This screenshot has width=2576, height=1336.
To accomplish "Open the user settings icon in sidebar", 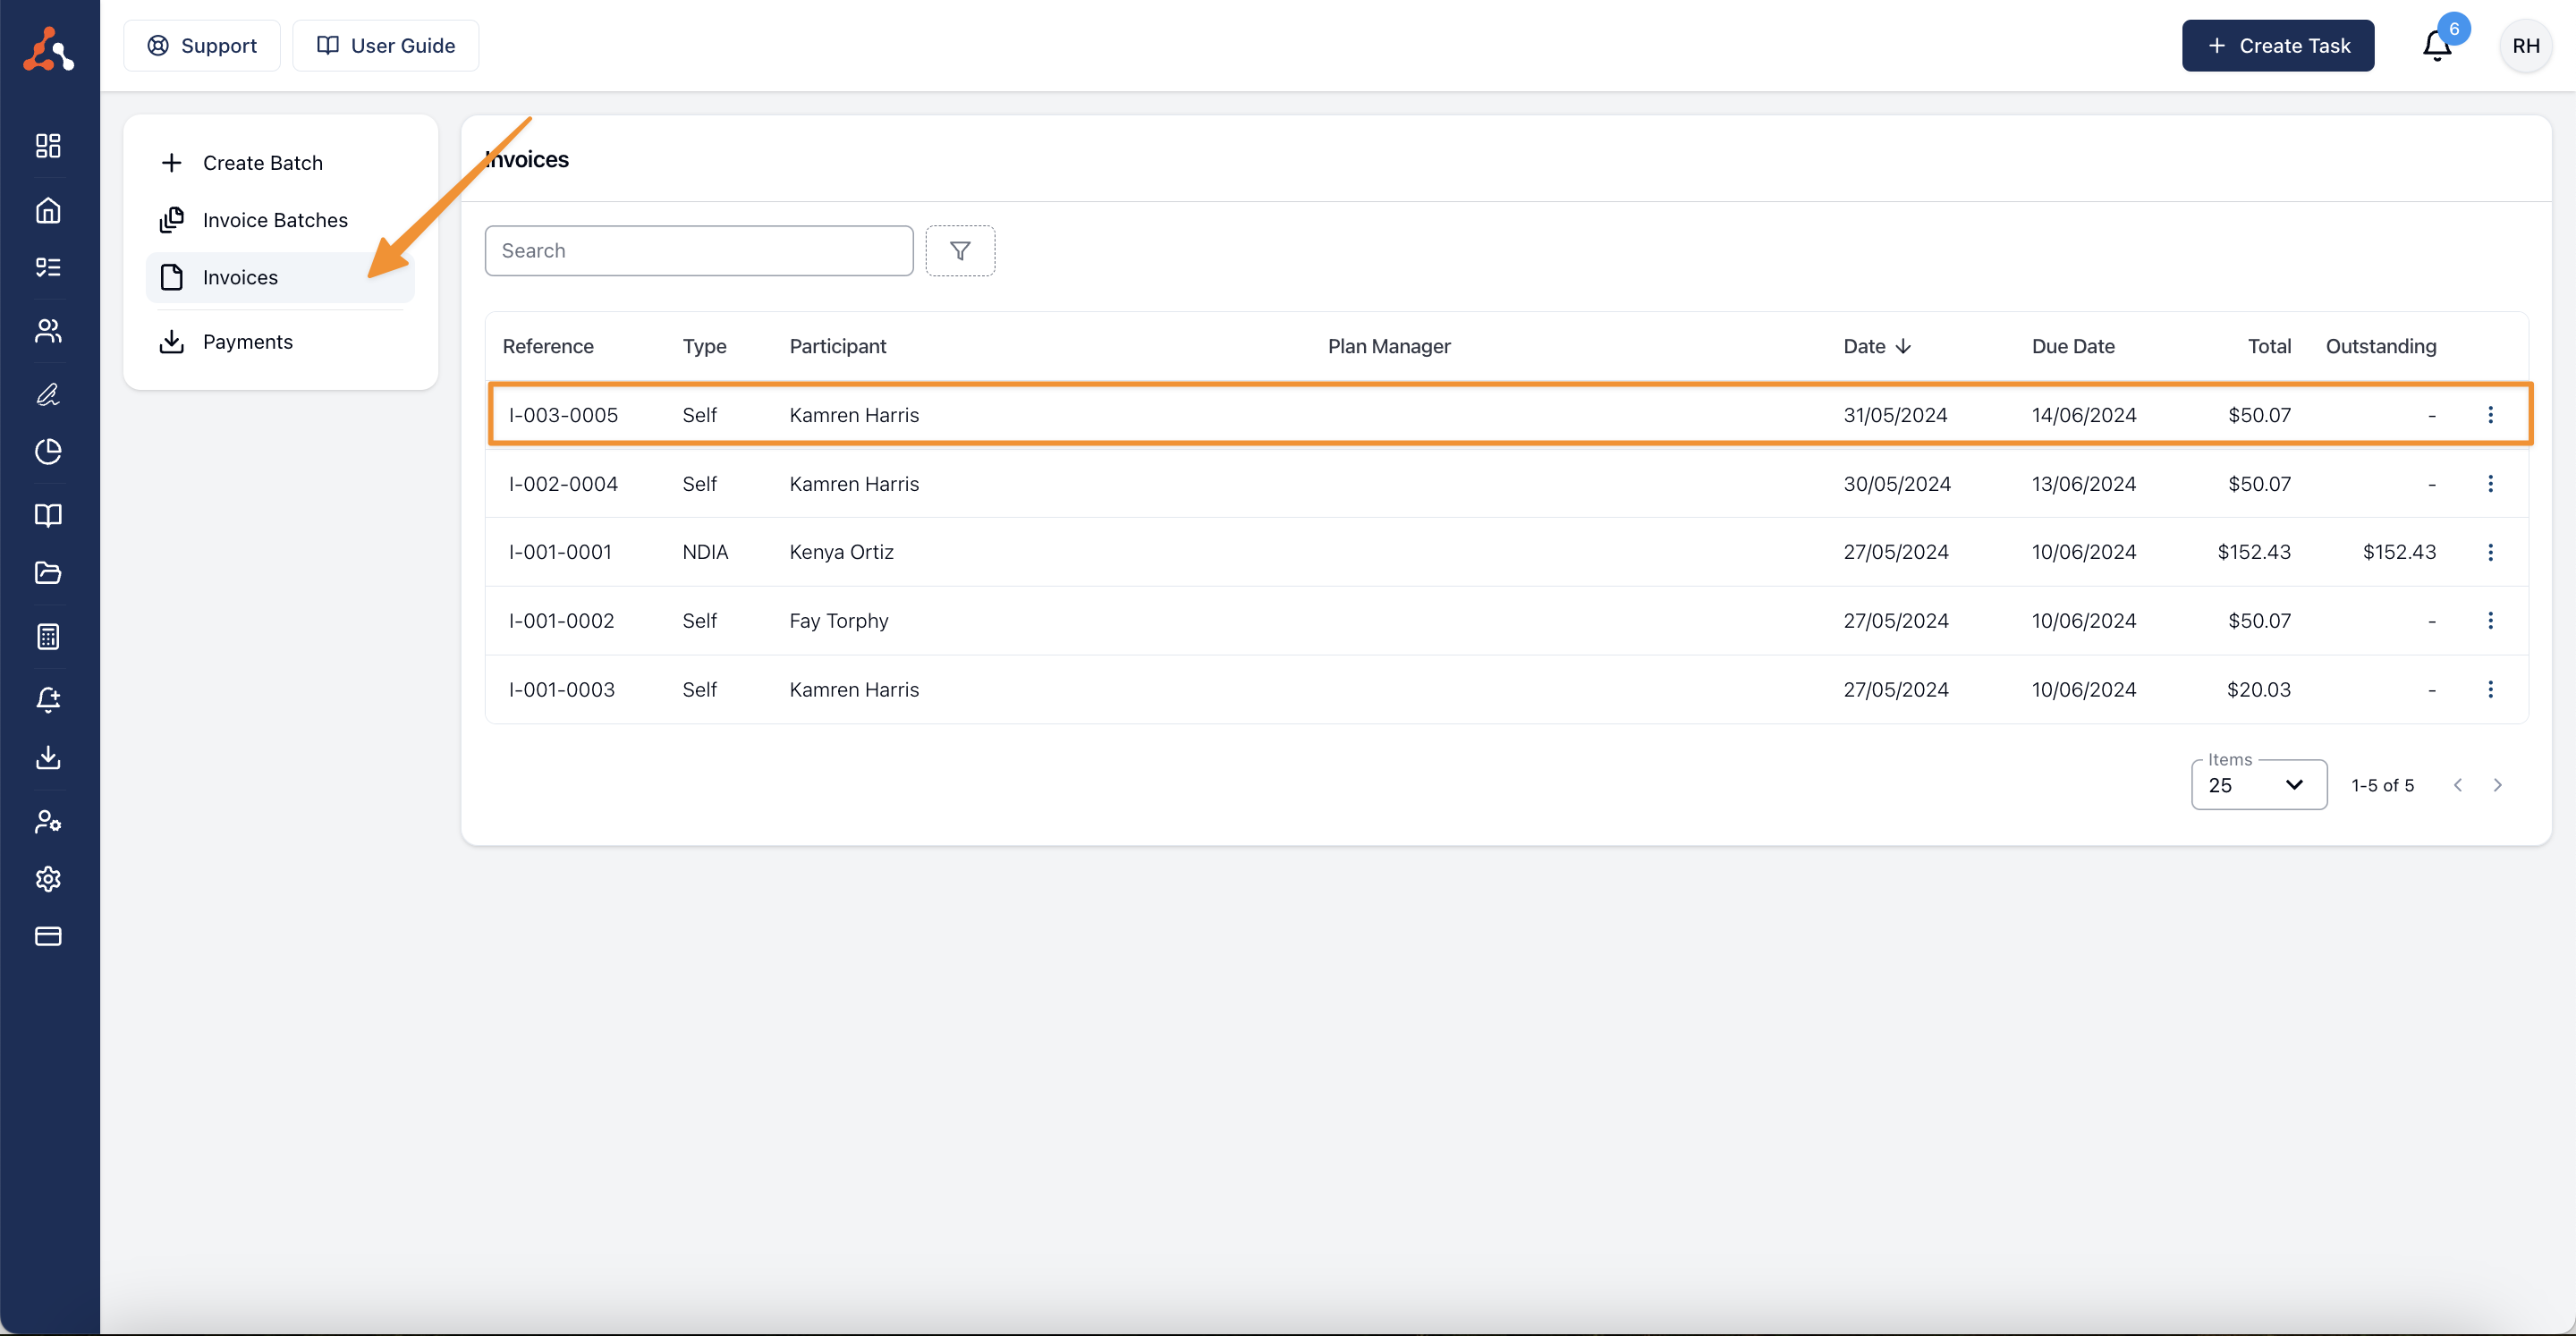I will pos(48,821).
